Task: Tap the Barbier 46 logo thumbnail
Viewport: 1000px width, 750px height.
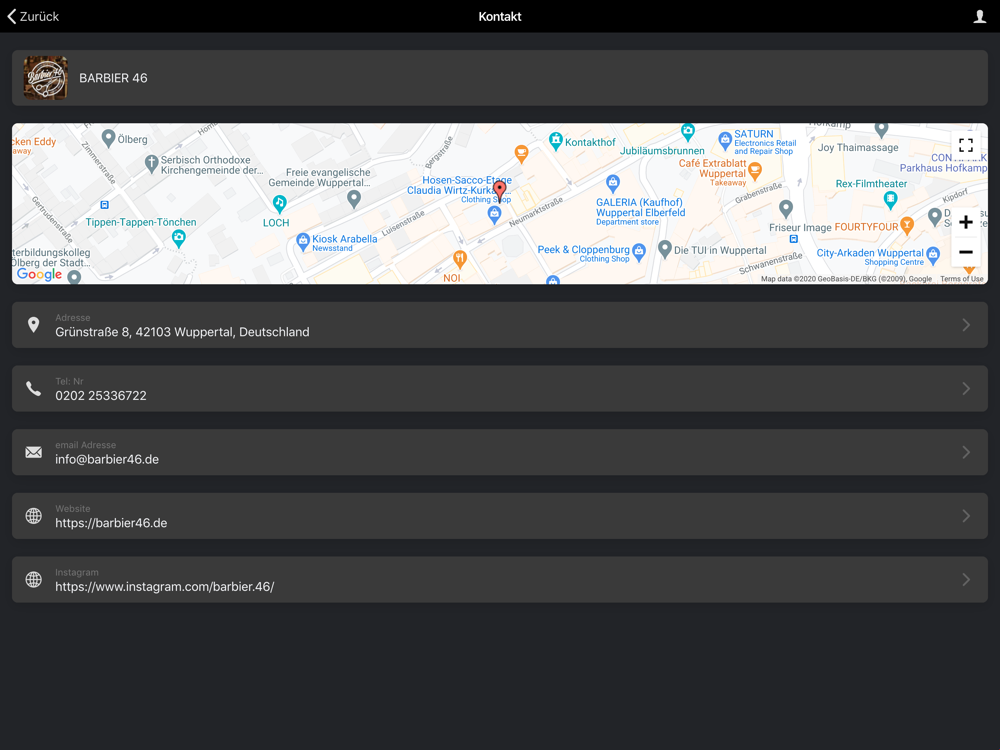Action: (x=45, y=78)
